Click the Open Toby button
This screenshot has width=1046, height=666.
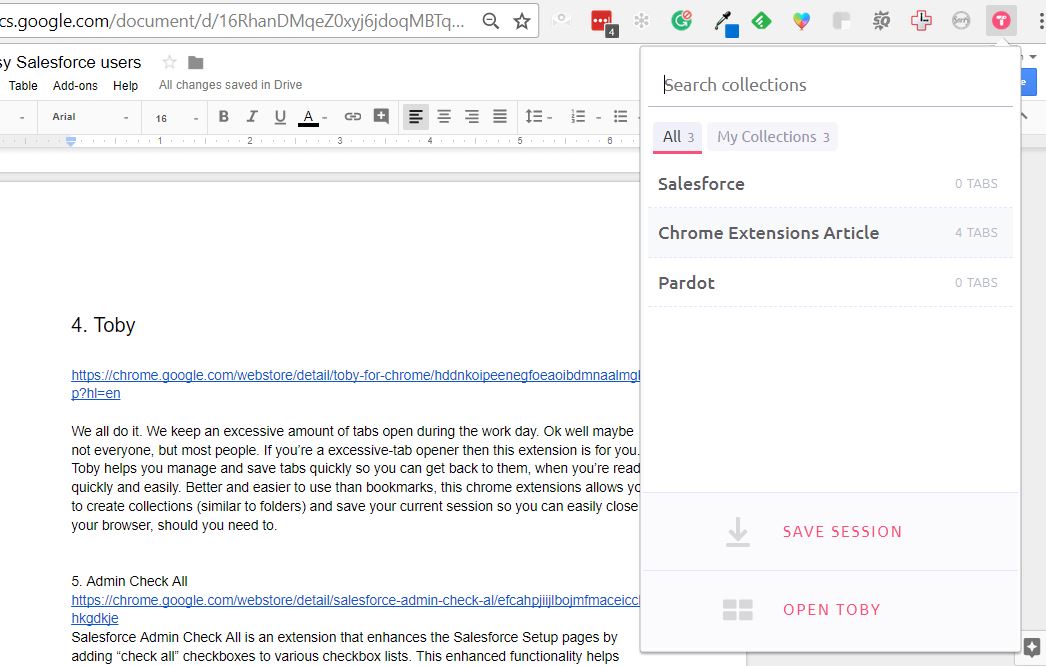click(829, 610)
